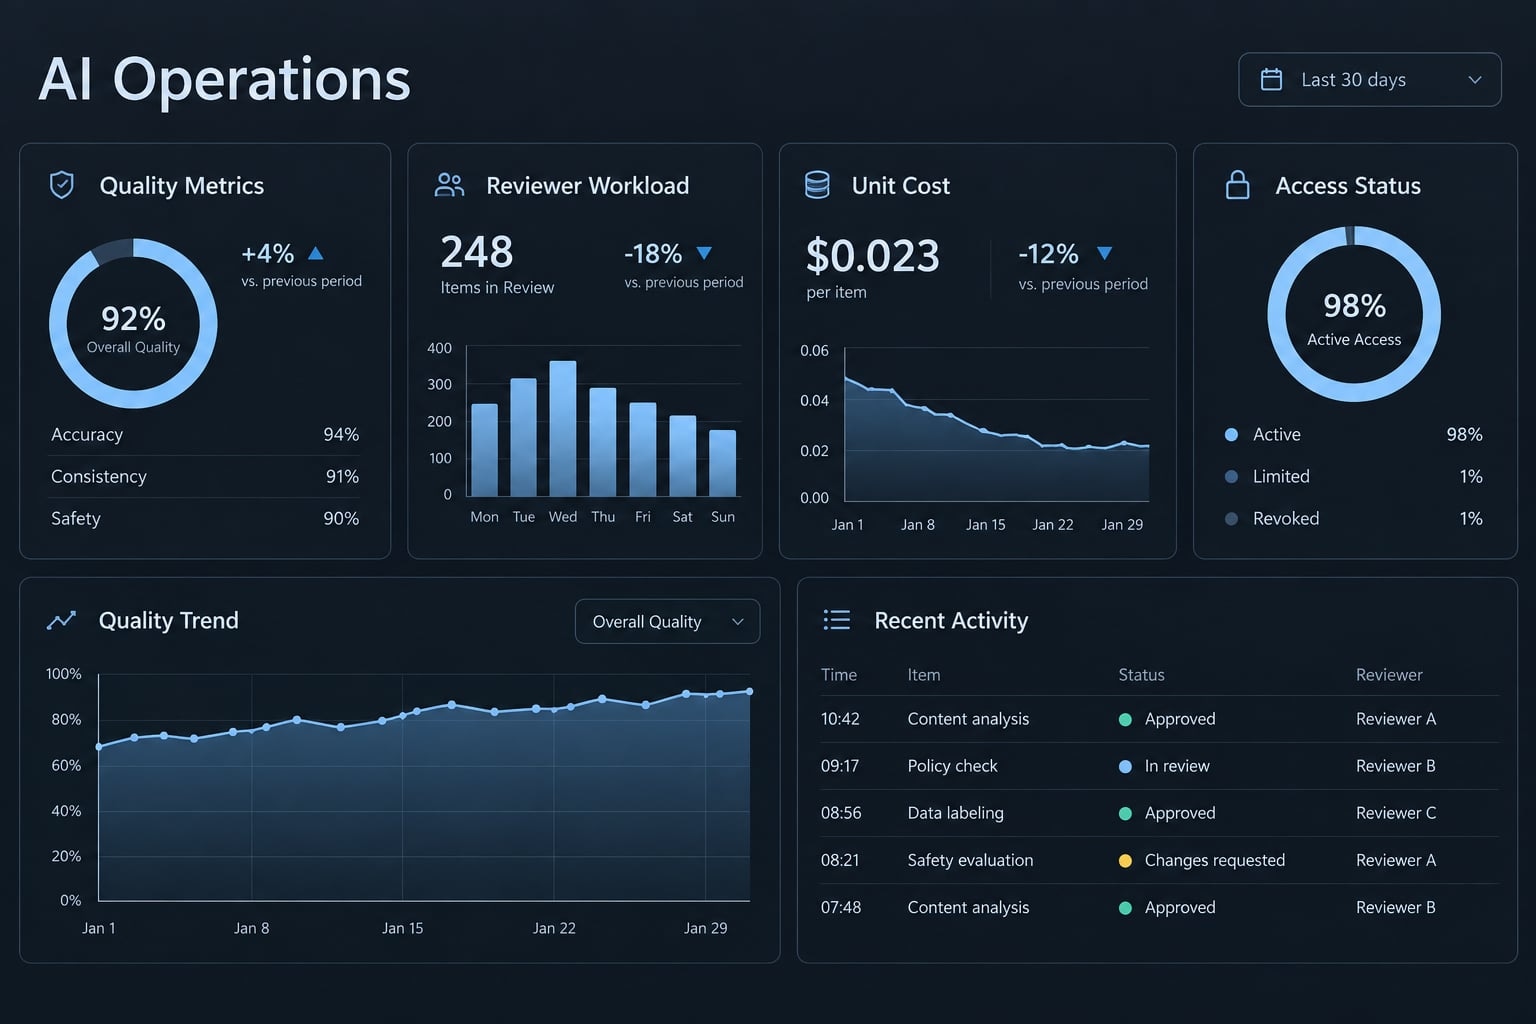Click the Mon bar in workload chart
The width and height of the screenshot is (1536, 1024).
[484, 450]
